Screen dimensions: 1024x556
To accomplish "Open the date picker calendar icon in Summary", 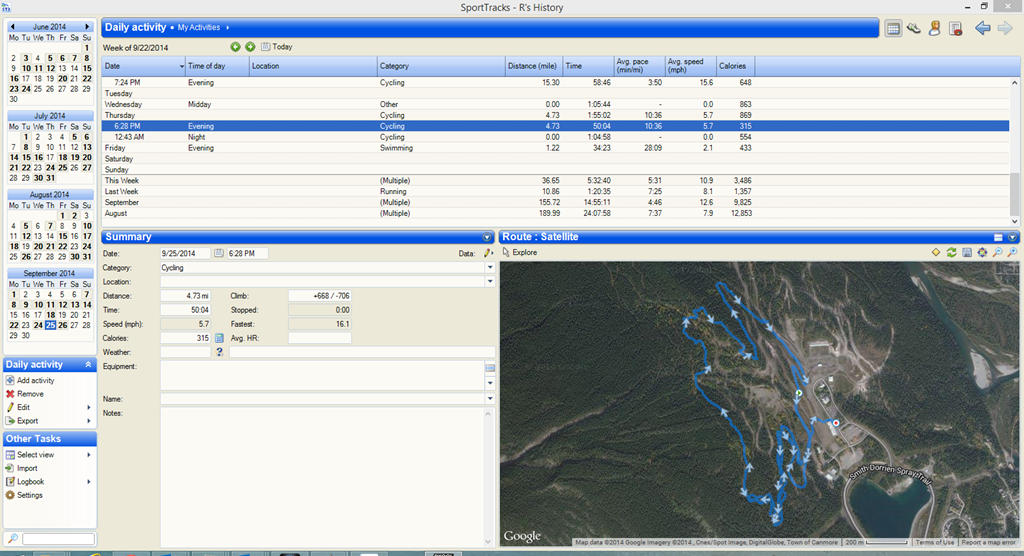I will pyautogui.click(x=219, y=253).
